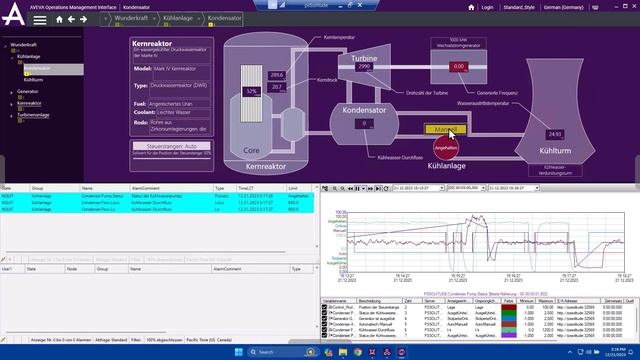Viewport: 640px width, 360px height.
Task: Collapse the Wunderkraft root node
Action: coord(5,46)
